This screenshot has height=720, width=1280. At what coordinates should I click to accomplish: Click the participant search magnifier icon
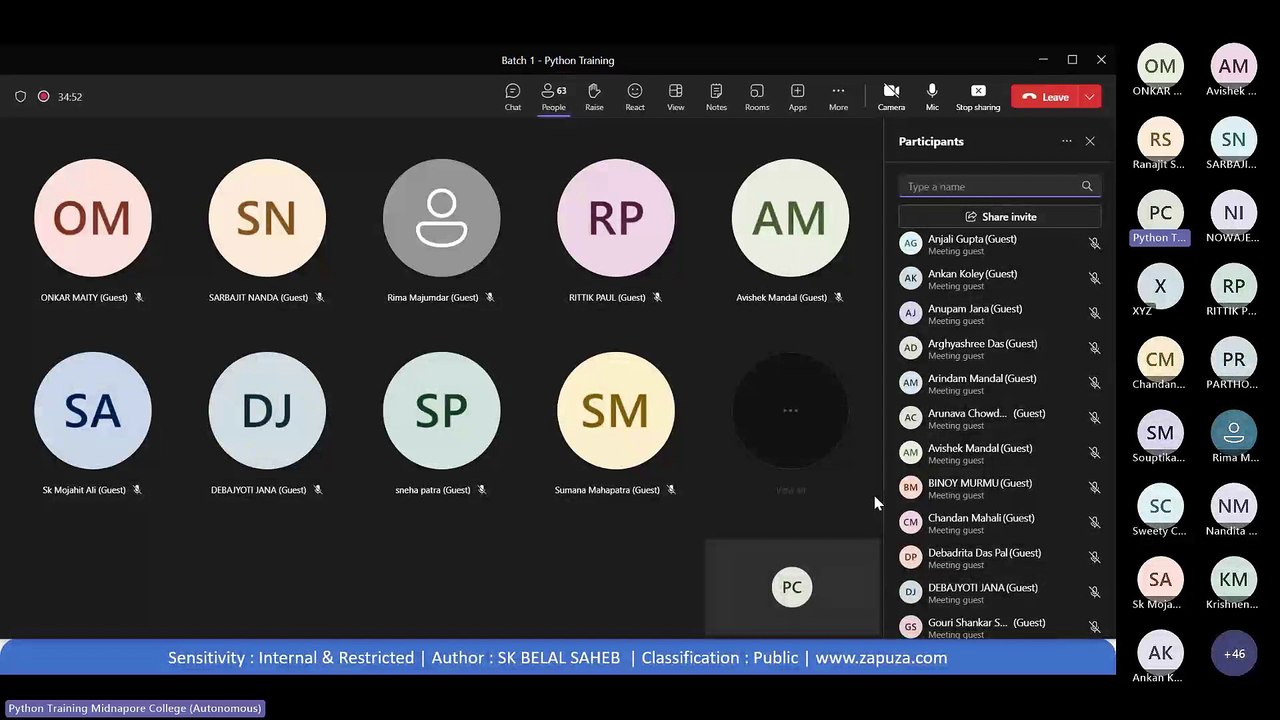(x=1087, y=186)
